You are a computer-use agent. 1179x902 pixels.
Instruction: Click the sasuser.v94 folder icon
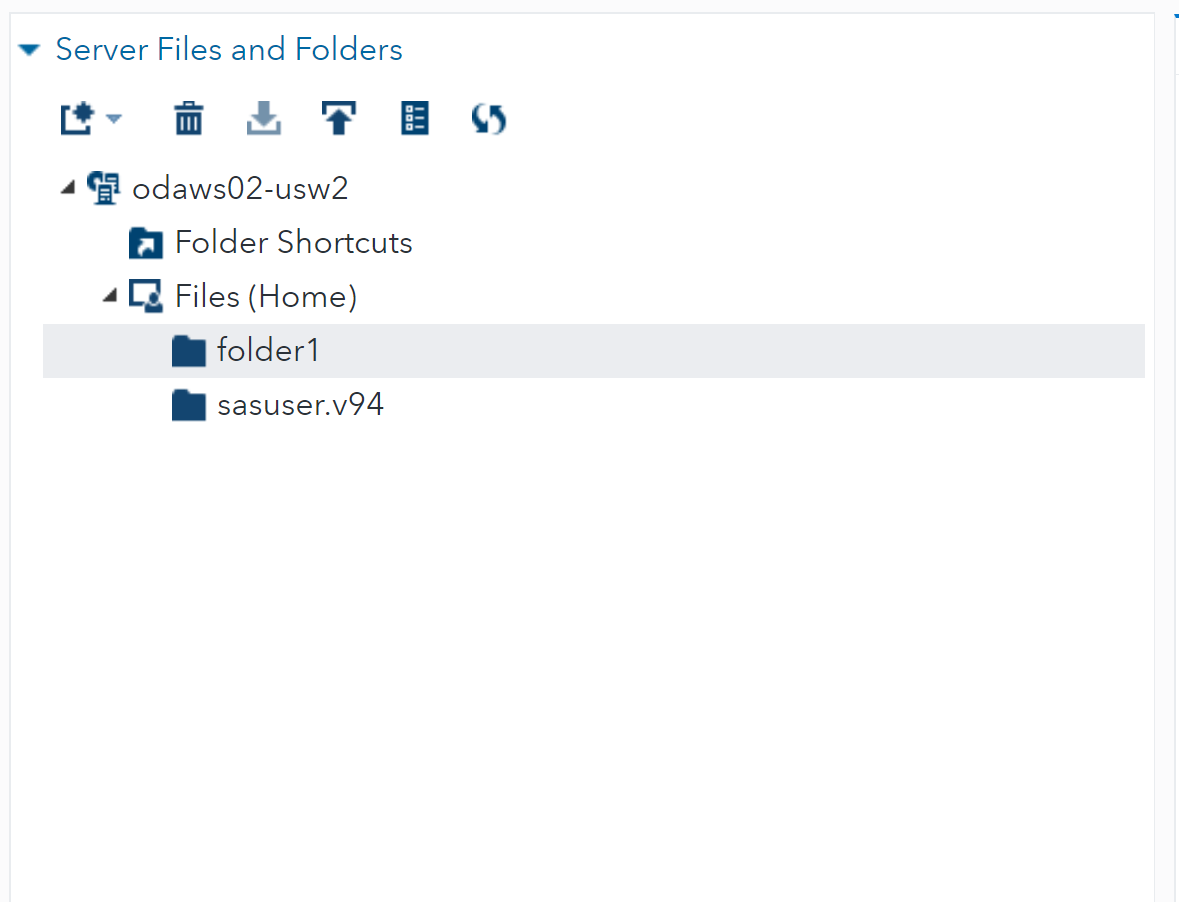pyautogui.click(x=189, y=404)
